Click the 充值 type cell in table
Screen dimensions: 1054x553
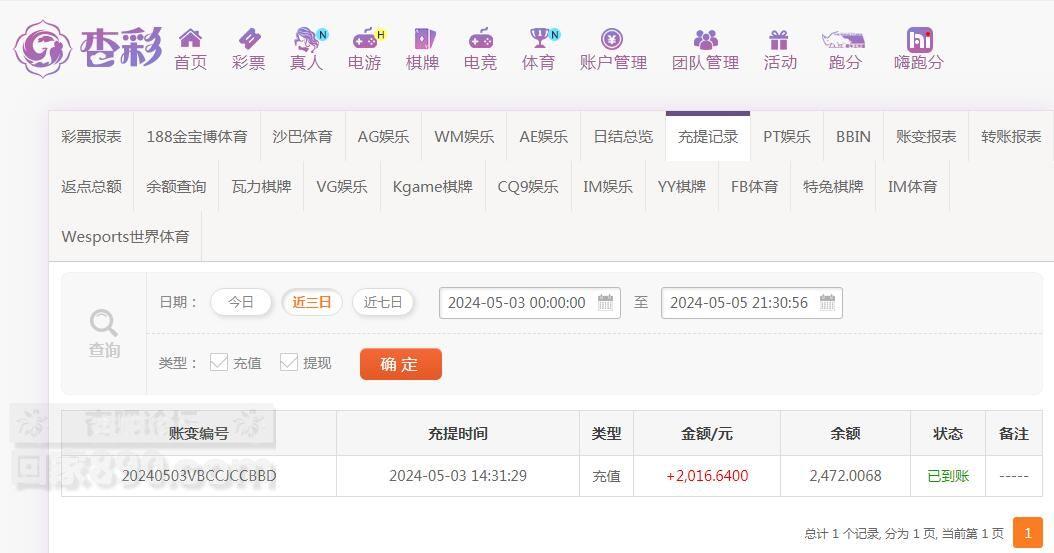pyautogui.click(x=606, y=476)
